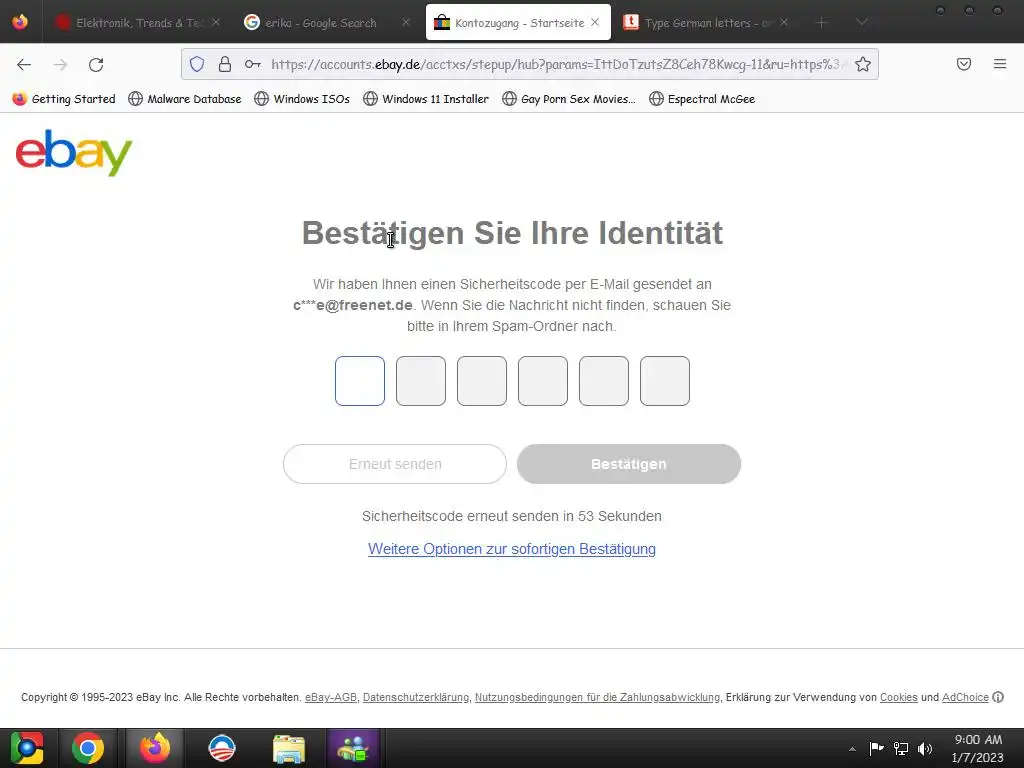Click the sixth security code digit box
This screenshot has width=1024, height=768.
tap(665, 381)
